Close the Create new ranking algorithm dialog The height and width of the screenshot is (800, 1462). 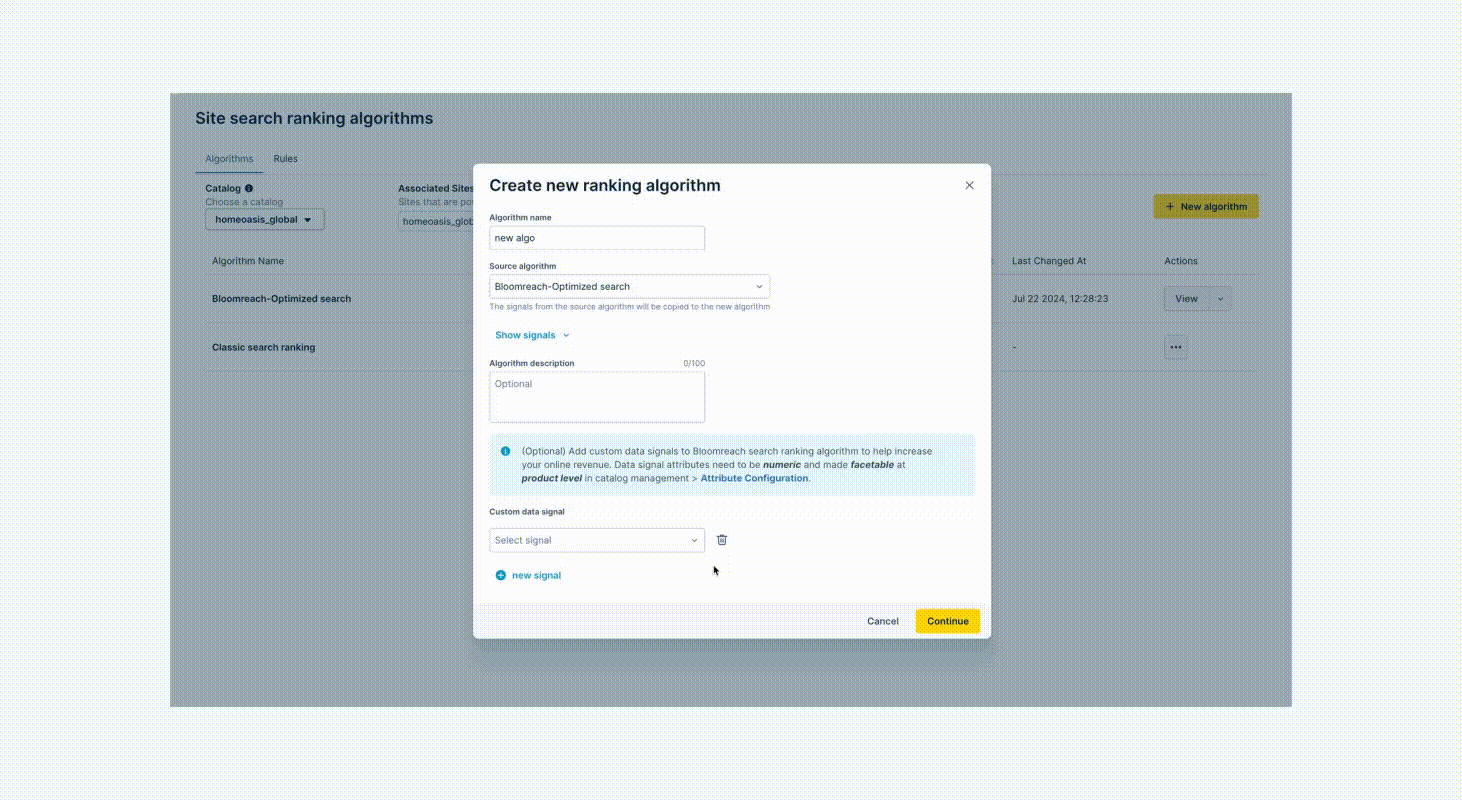(x=969, y=185)
